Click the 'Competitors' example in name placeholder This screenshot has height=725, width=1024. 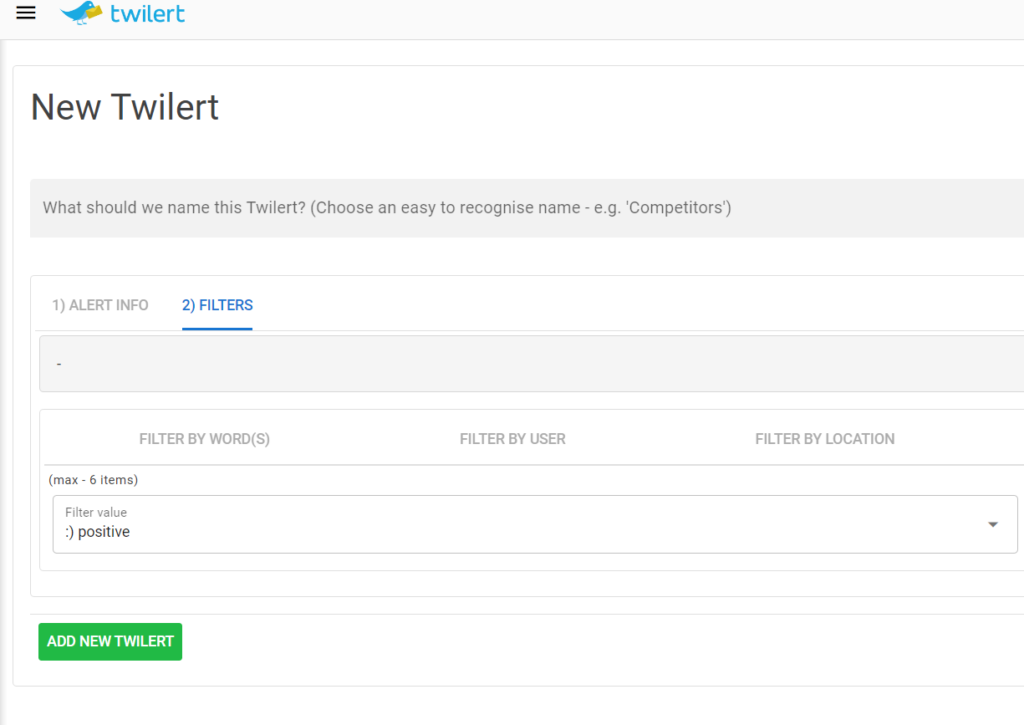[x=678, y=208]
